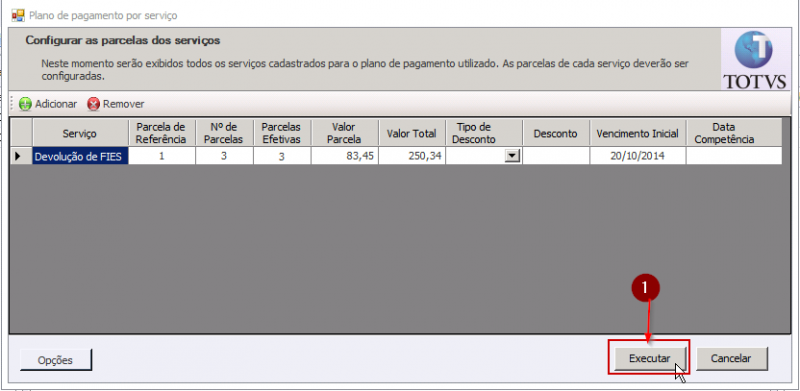Click the Nº de Parcelas column header
This screenshot has height=391, width=800.
224,133
